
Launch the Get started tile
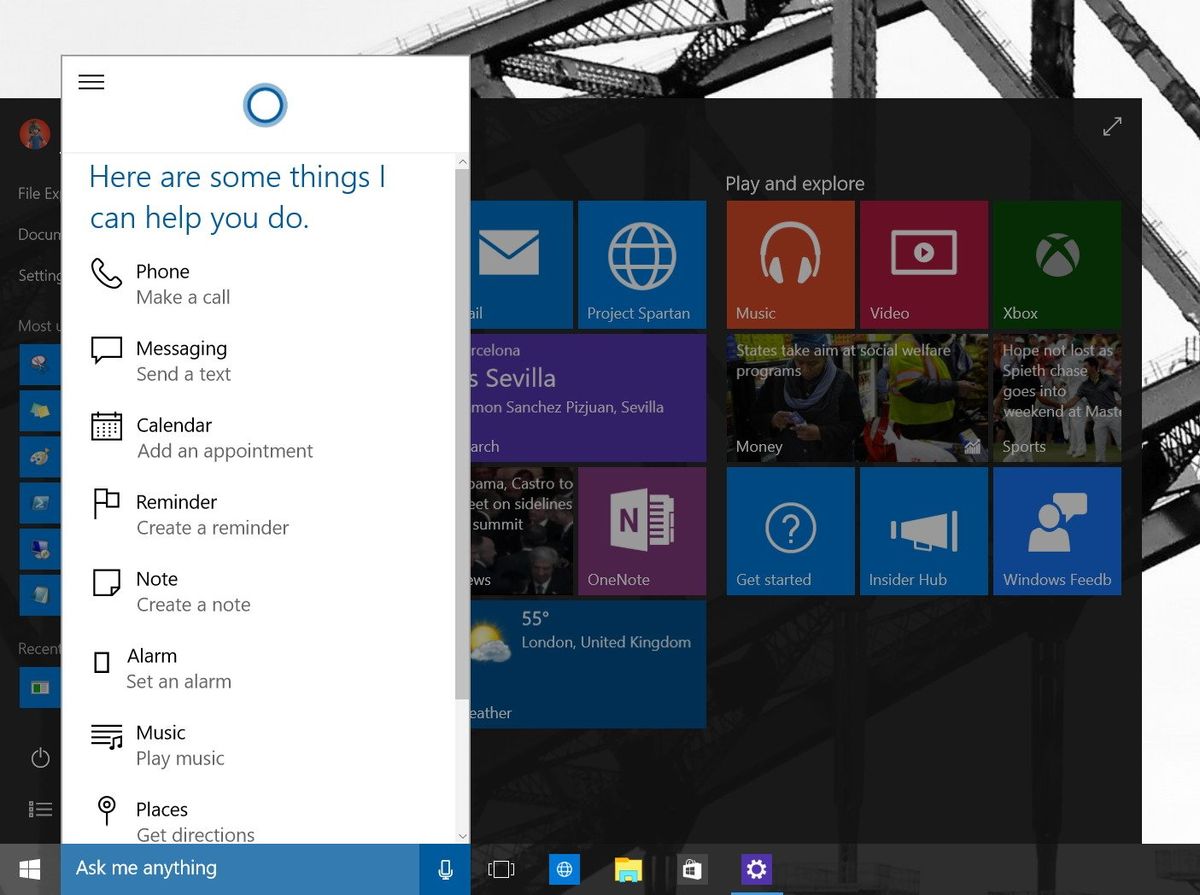(790, 530)
